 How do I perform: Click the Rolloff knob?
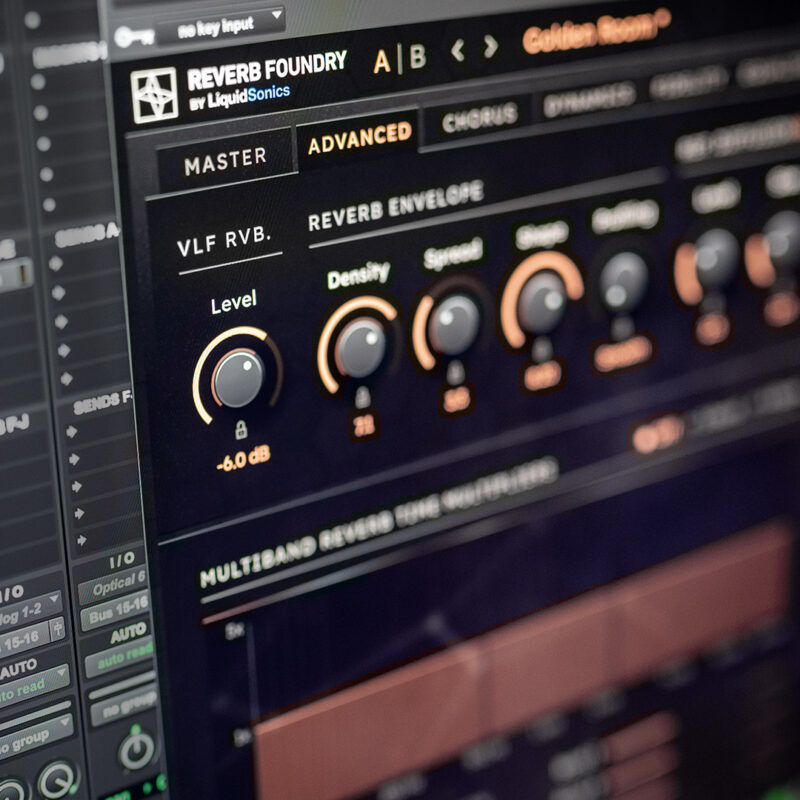[622, 282]
